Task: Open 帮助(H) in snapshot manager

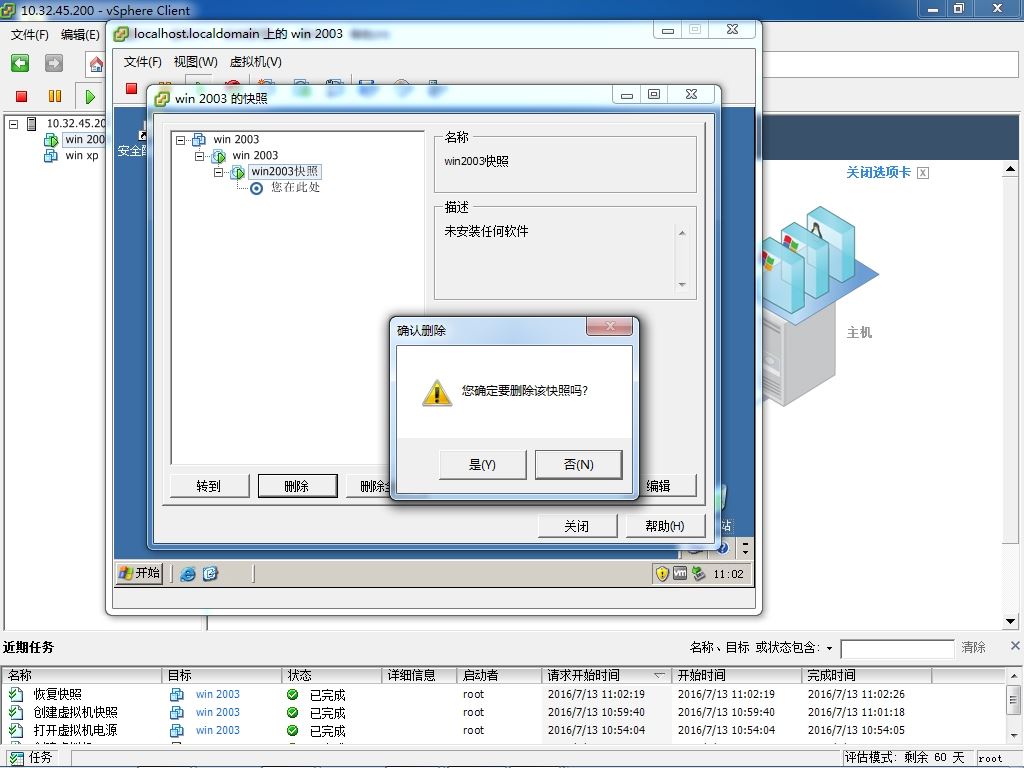Action: tap(665, 526)
